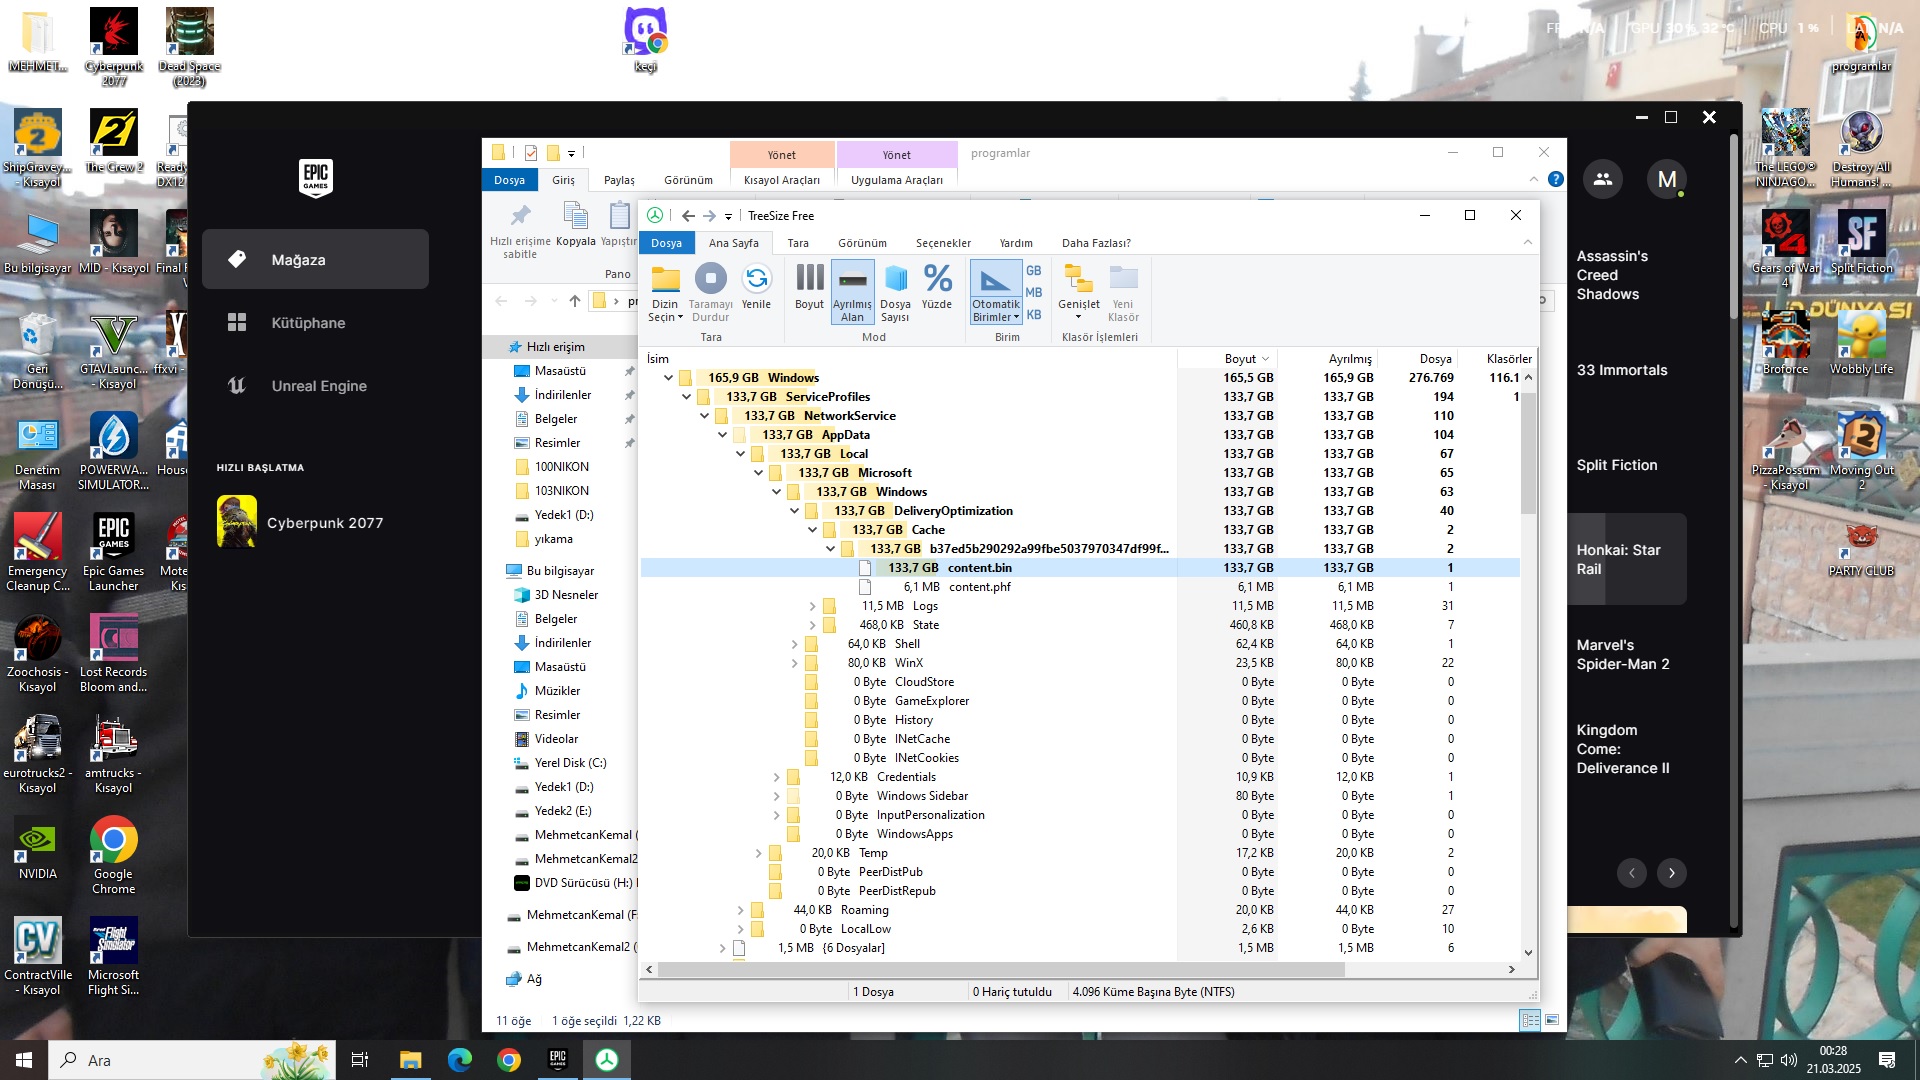
Task: Select Dosya Sayısı file count mode
Action: click(895, 280)
